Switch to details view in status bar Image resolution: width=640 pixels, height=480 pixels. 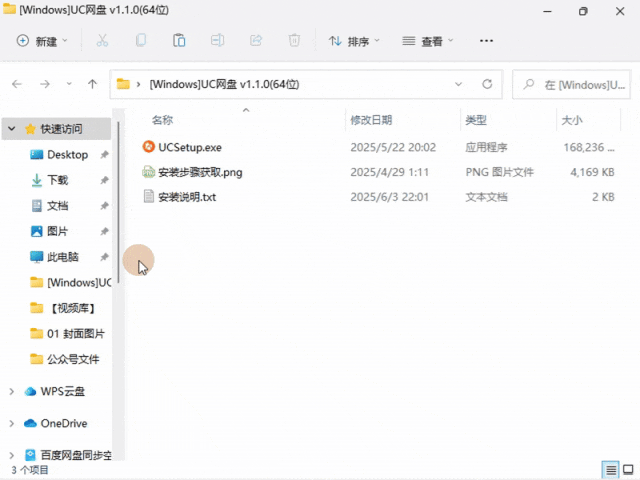click(611, 470)
